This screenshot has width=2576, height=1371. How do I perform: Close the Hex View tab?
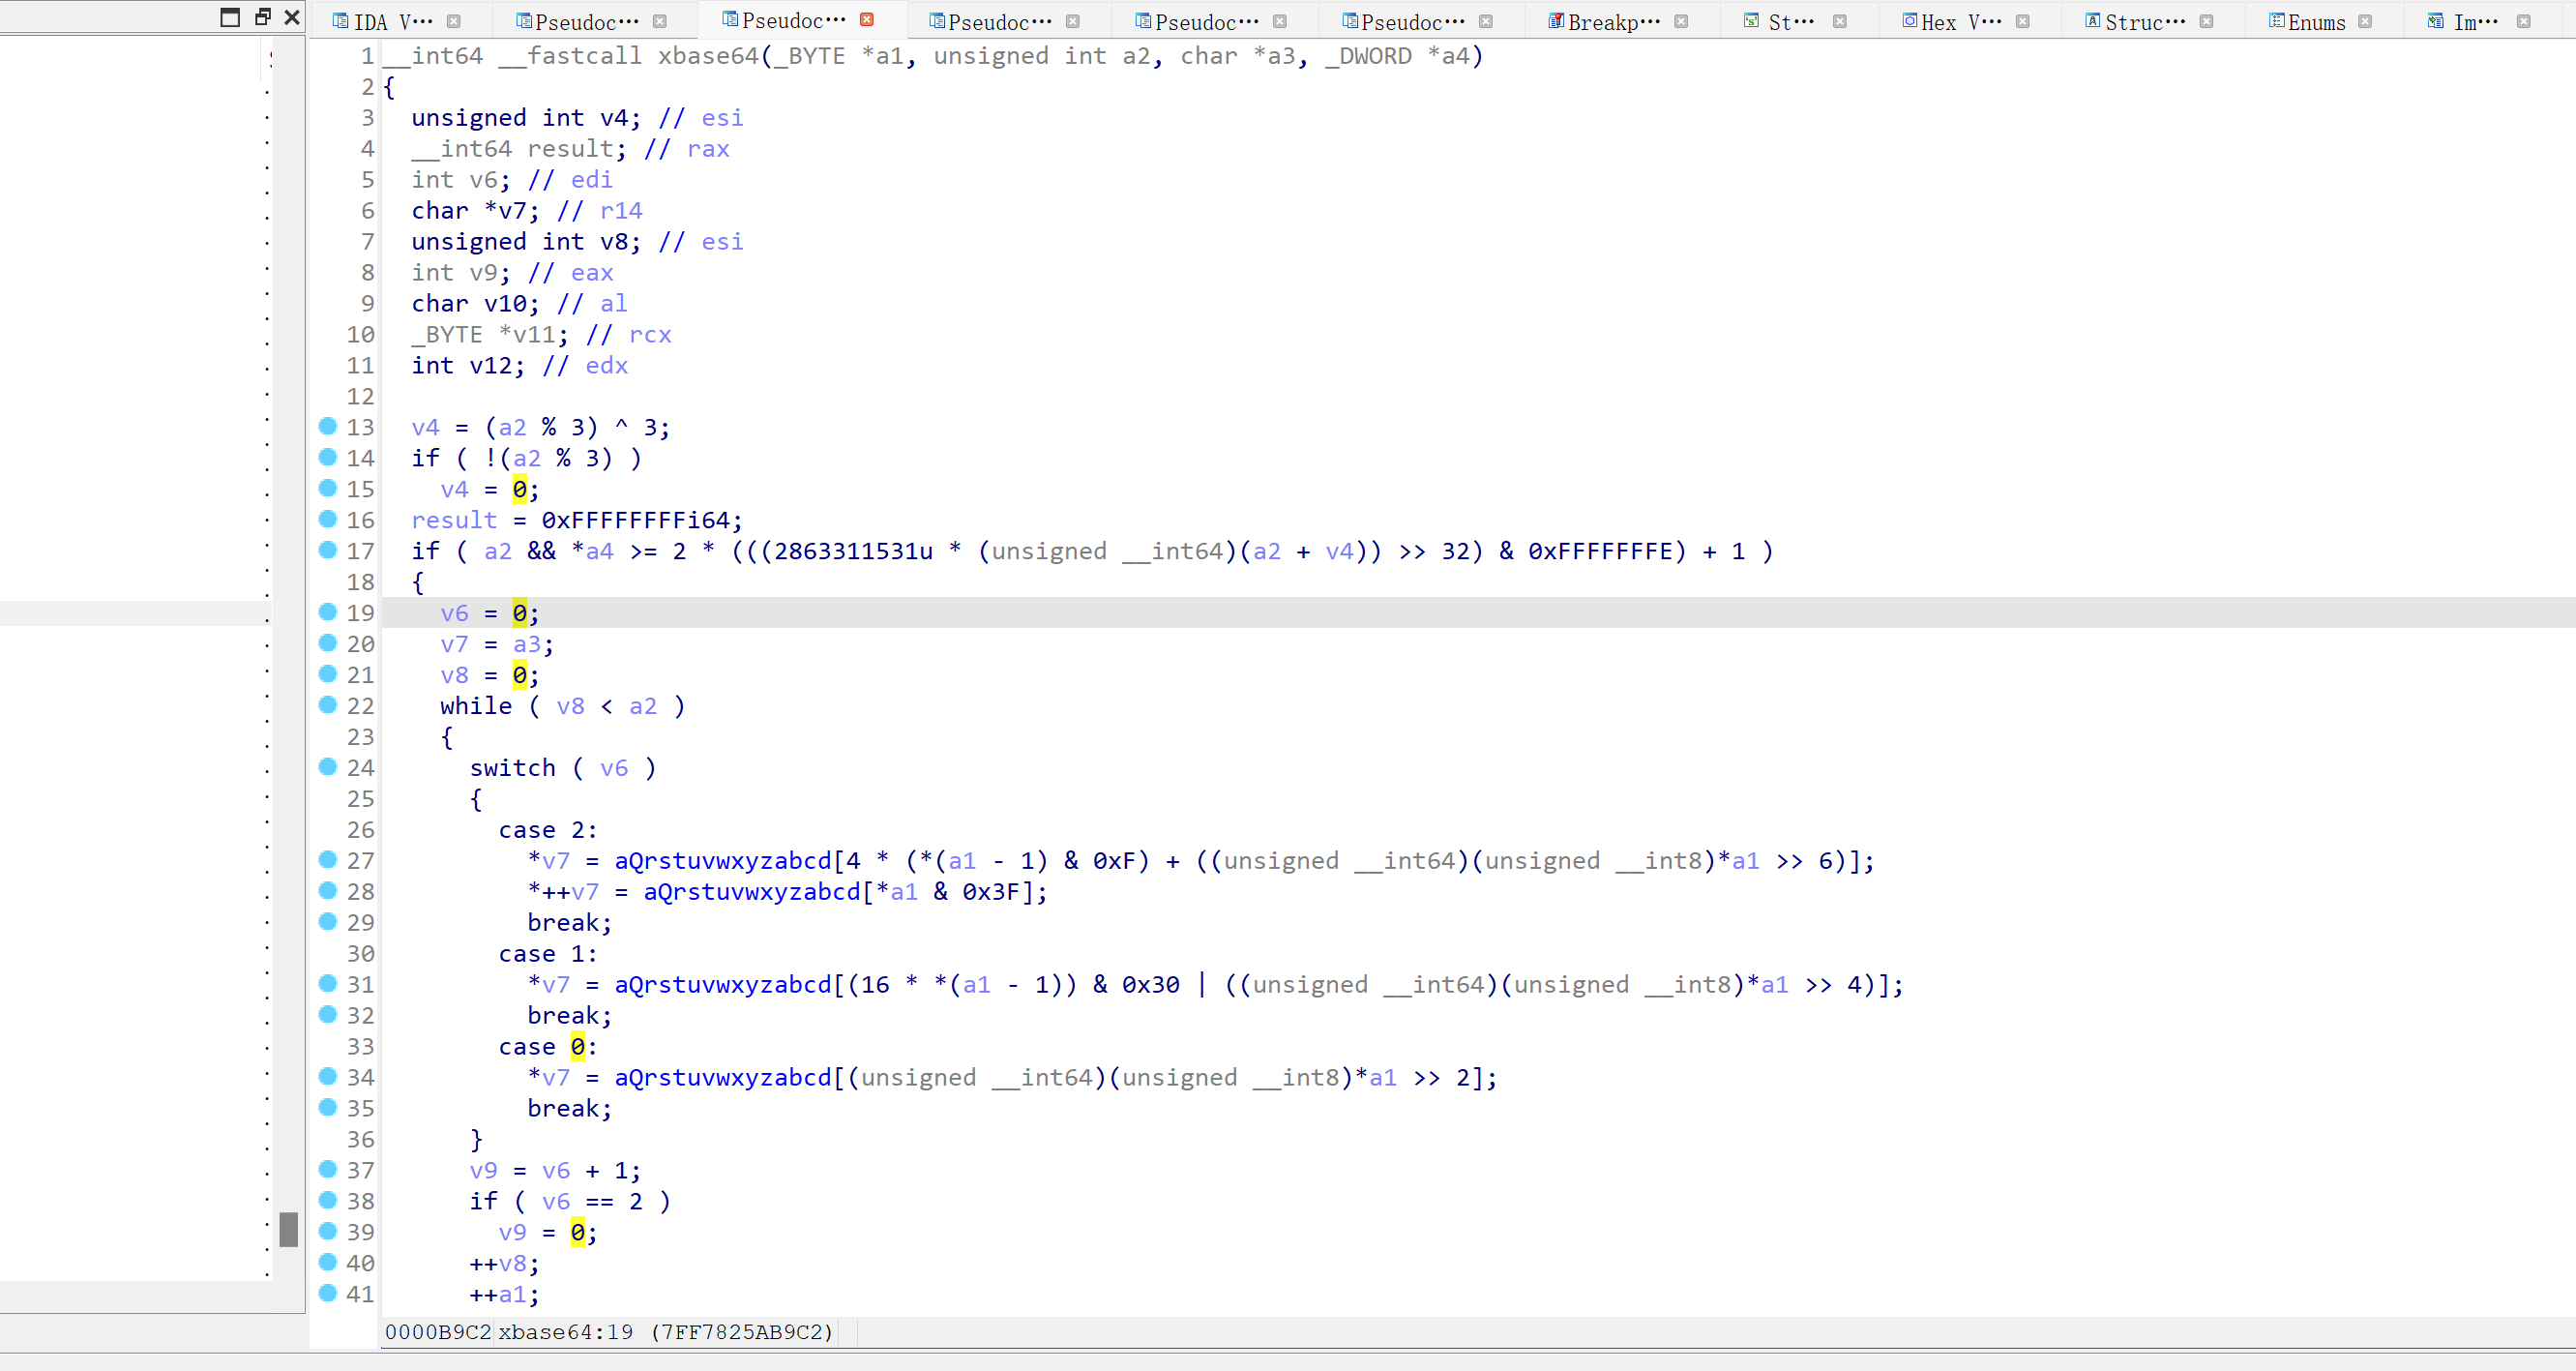tap(2023, 21)
